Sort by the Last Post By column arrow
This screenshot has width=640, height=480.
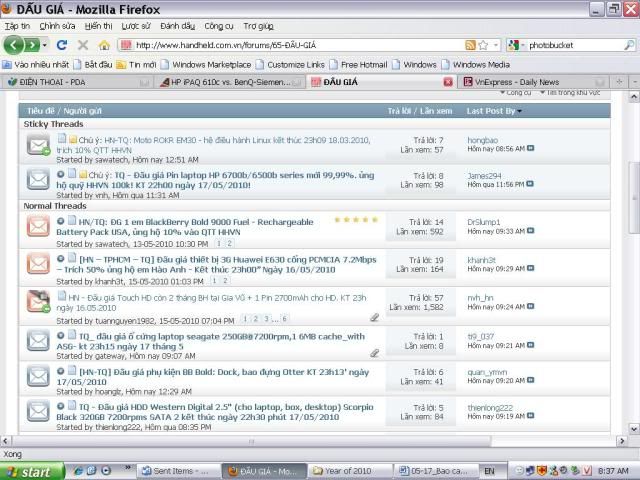(519, 111)
